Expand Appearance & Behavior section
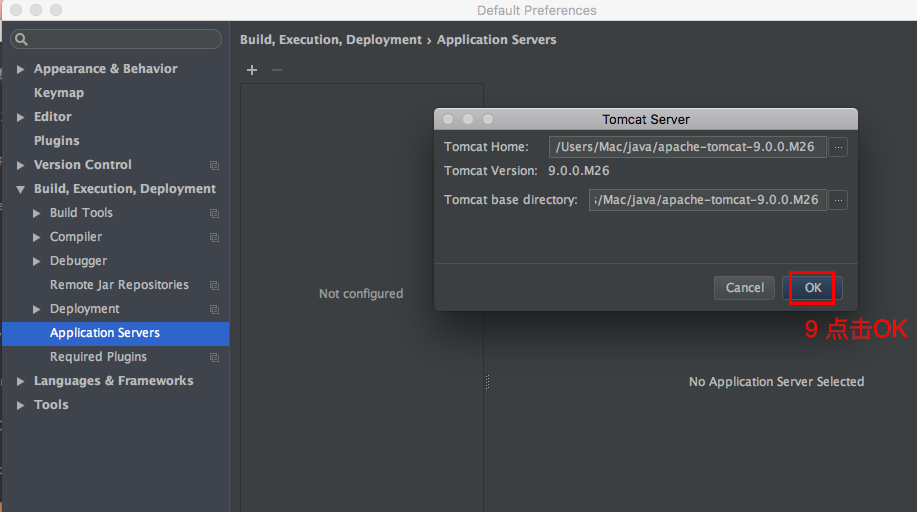The height and width of the screenshot is (512, 917). coord(20,69)
